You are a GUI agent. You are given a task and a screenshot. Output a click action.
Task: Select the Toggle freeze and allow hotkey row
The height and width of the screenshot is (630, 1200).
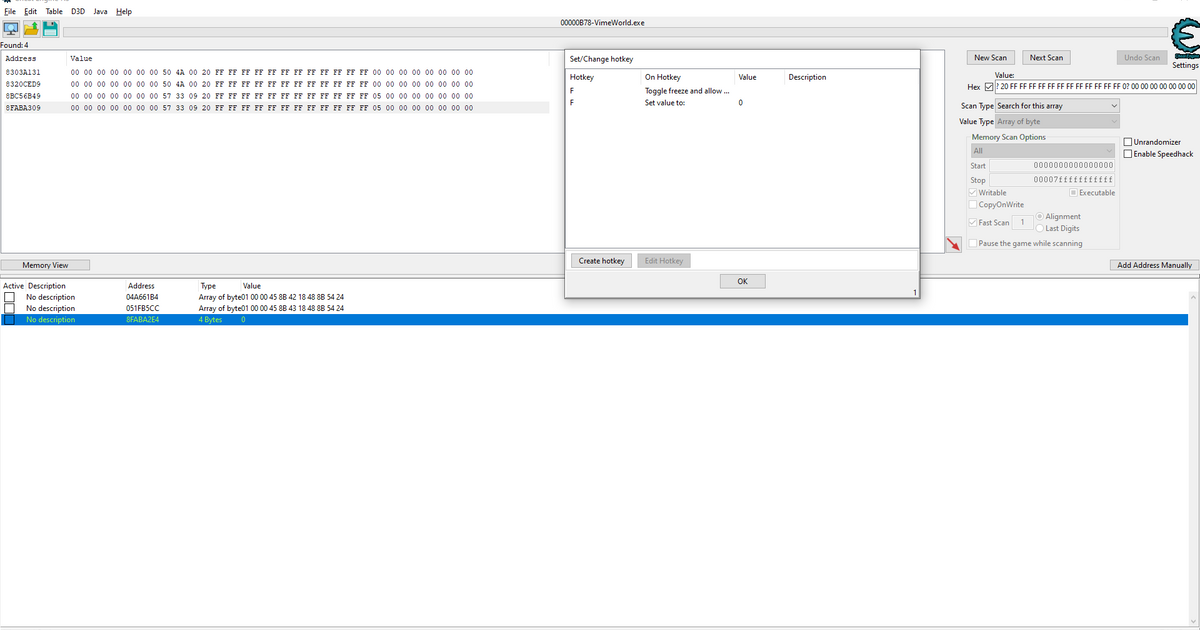point(741,91)
